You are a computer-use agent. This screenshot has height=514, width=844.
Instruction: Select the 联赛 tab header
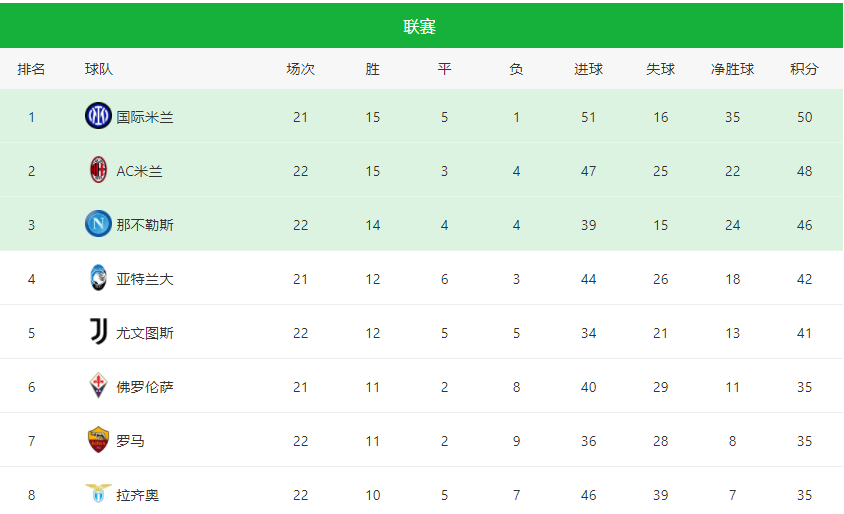coord(419,26)
